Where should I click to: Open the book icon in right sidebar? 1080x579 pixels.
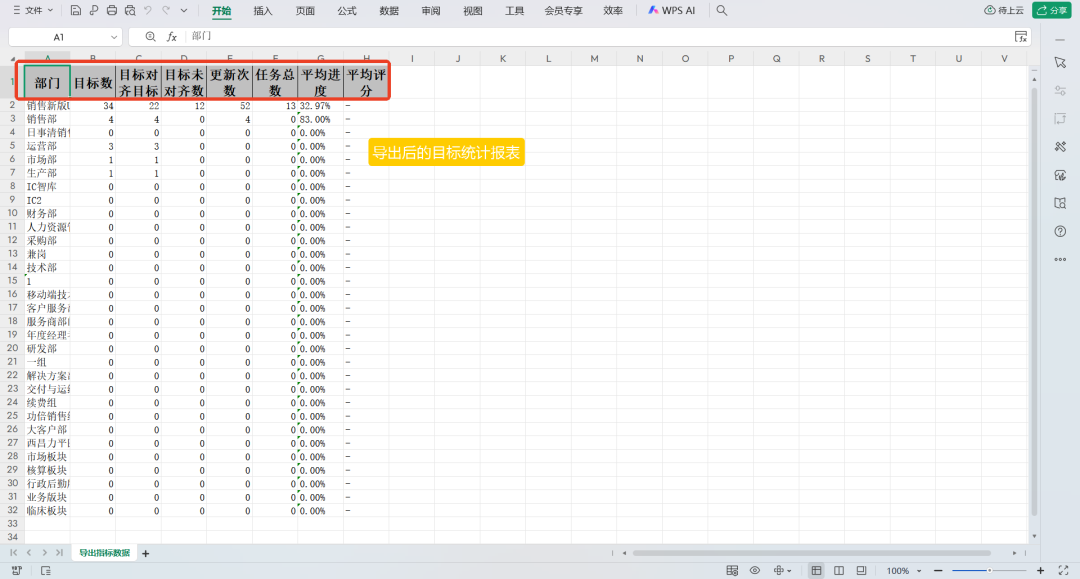click(x=1060, y=203)
